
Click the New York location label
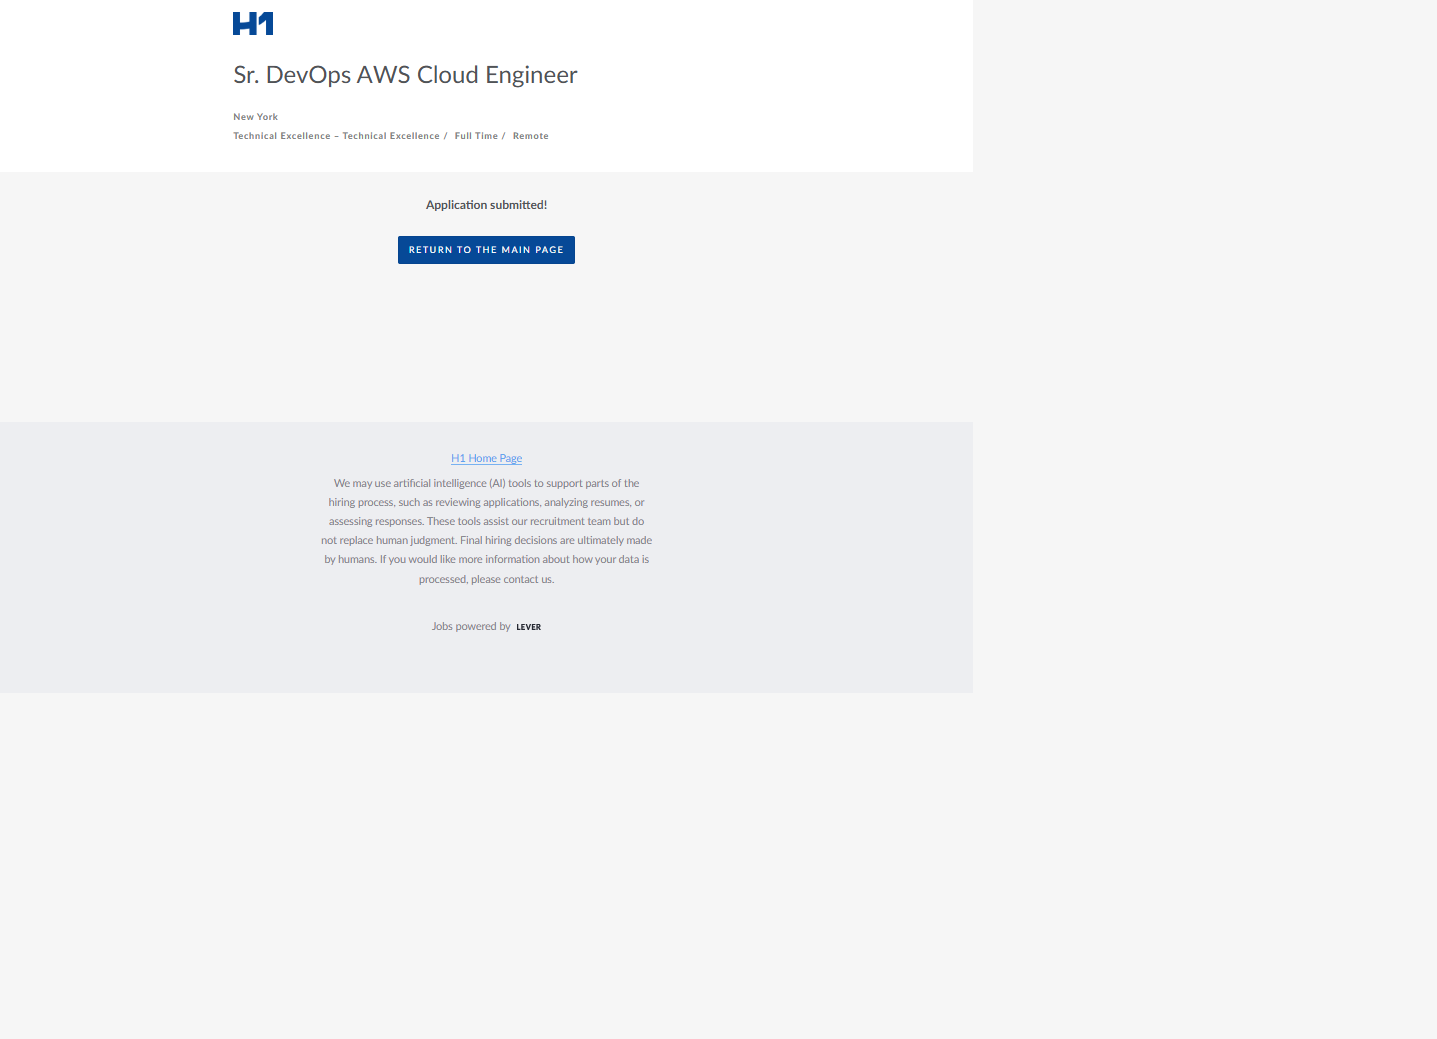(256, 117)
